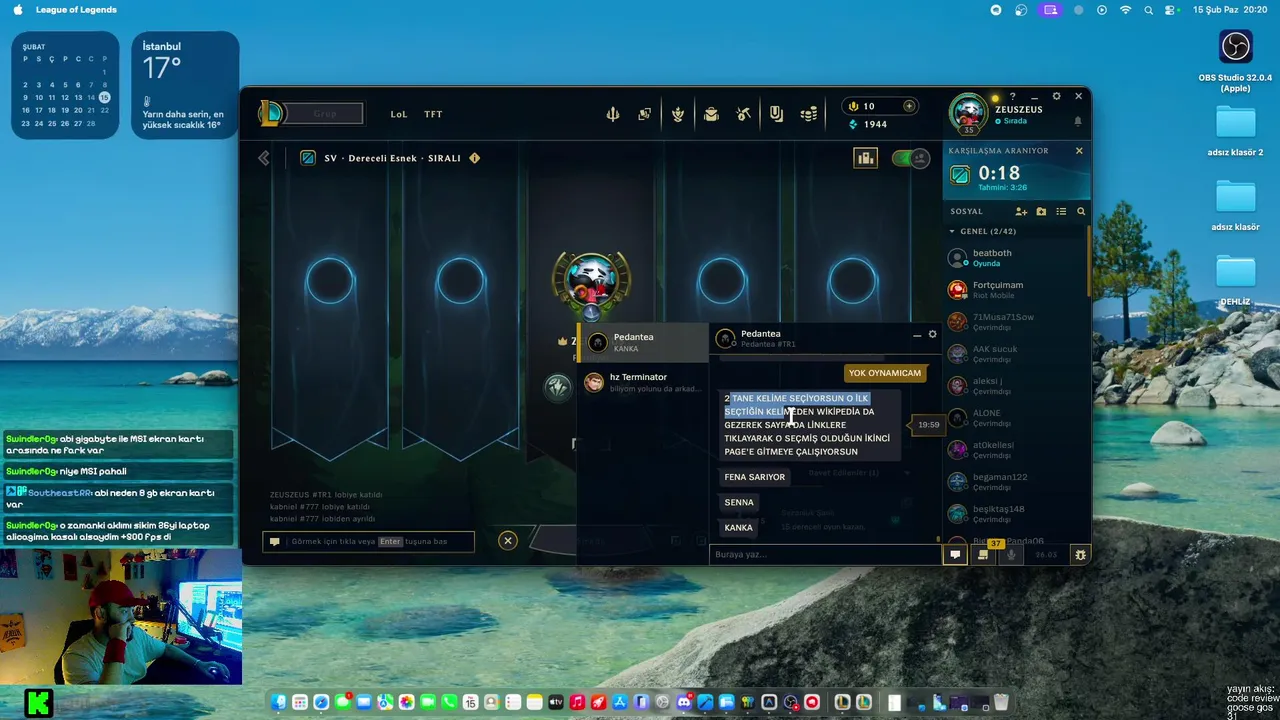Click own summoner icon in lobby center
1280x720 pixels.
[591, 281]
